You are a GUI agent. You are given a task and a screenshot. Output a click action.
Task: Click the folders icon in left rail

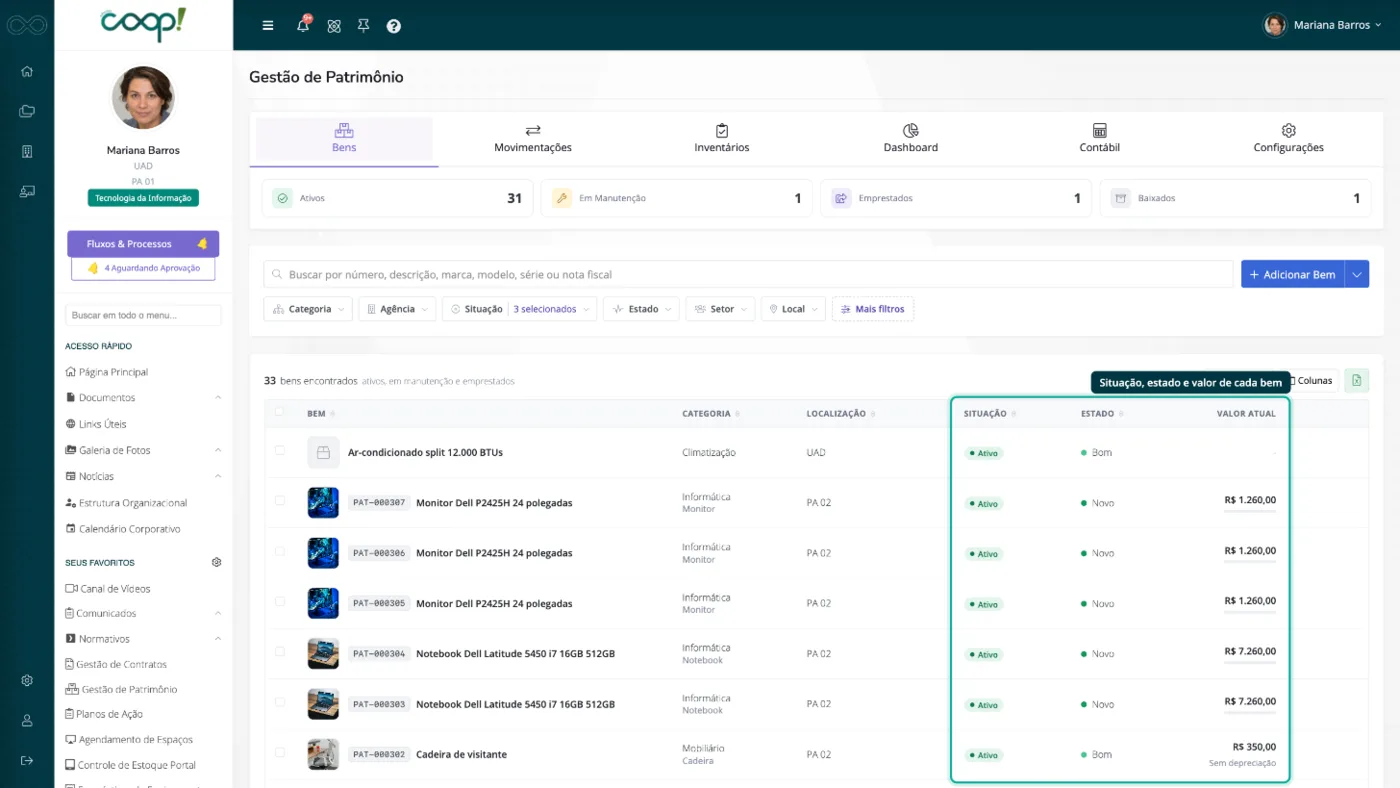(27, 111)
